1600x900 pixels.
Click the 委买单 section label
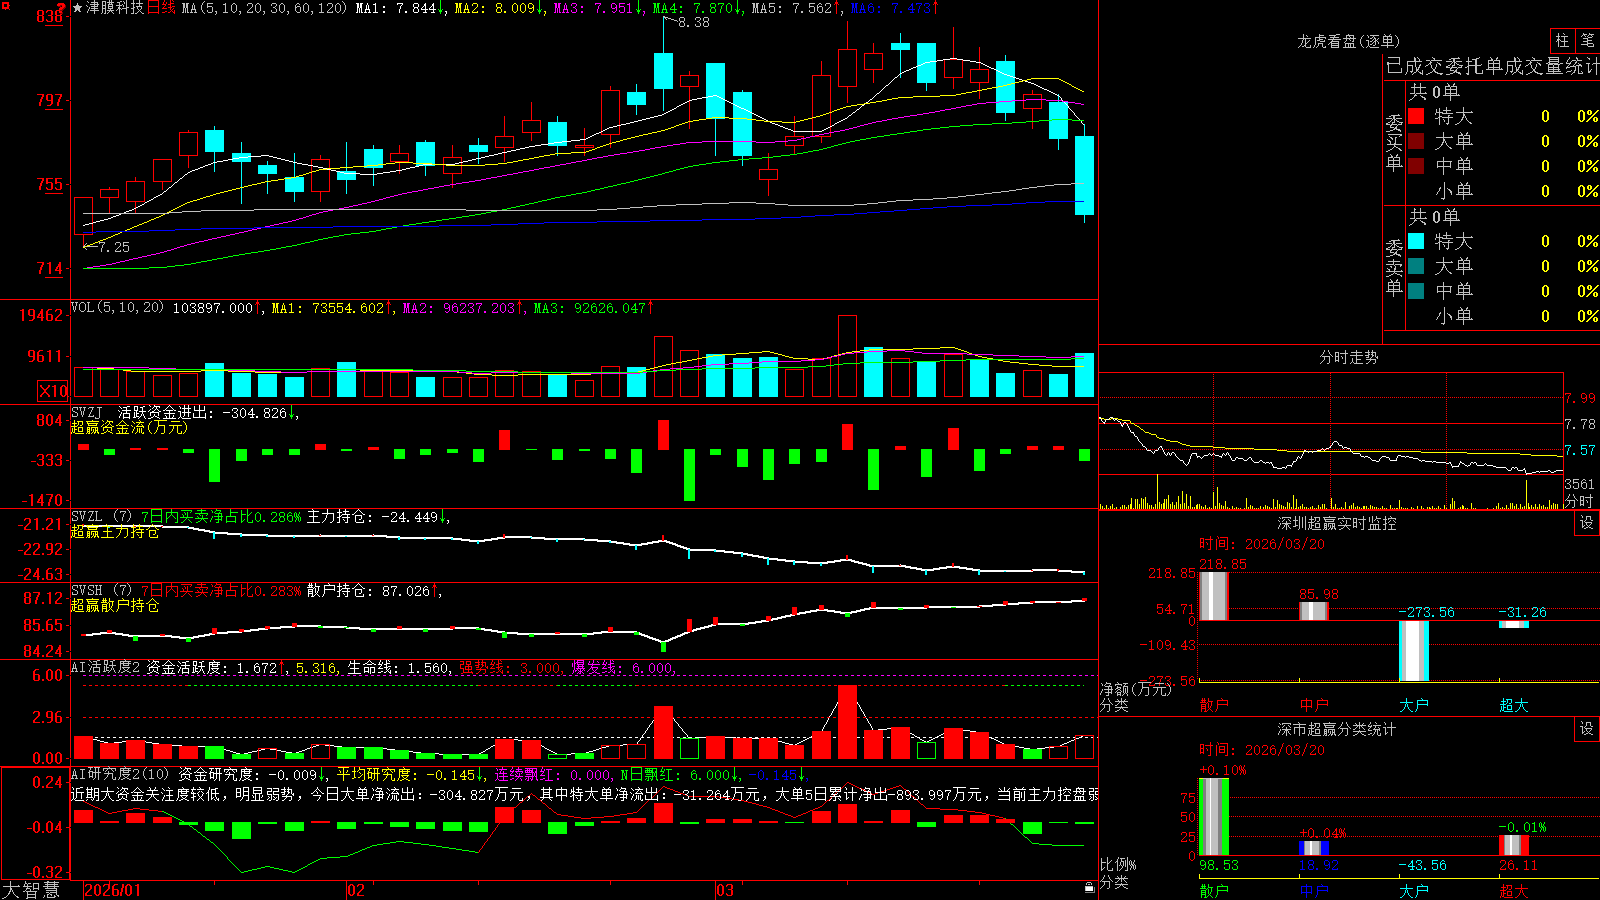[1394, 142]
